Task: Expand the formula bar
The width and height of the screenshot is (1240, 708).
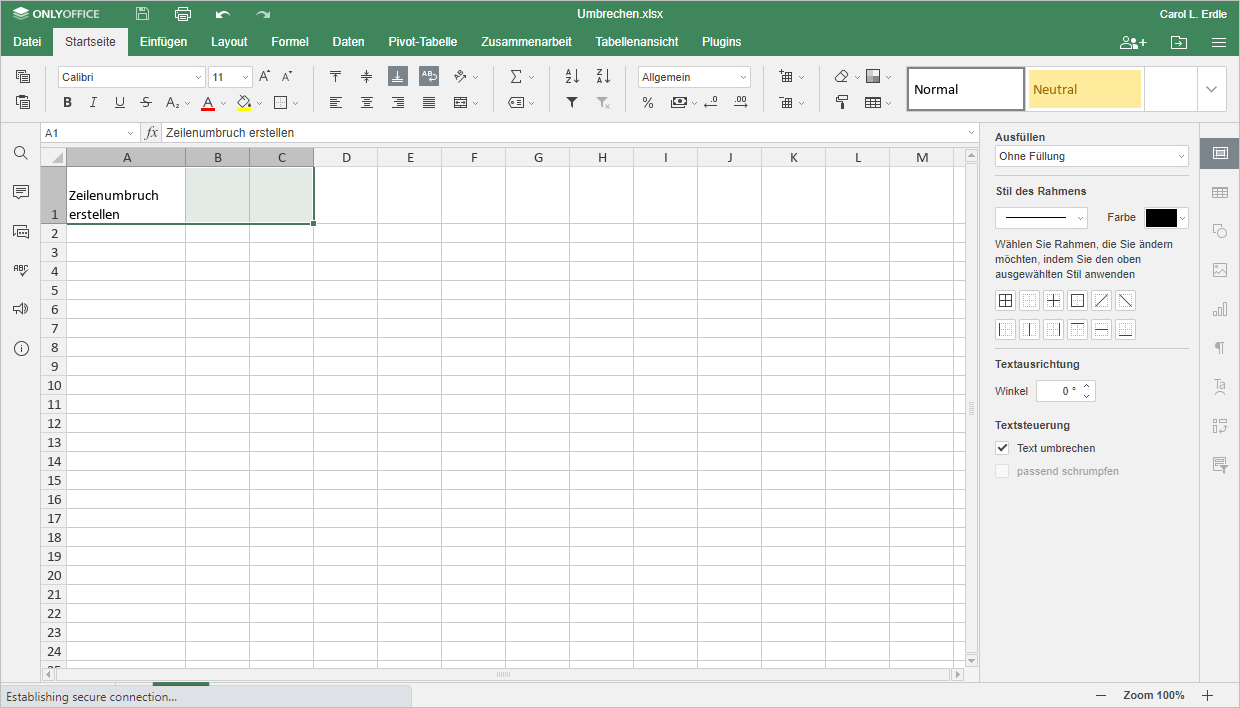Action: [971, 133]
